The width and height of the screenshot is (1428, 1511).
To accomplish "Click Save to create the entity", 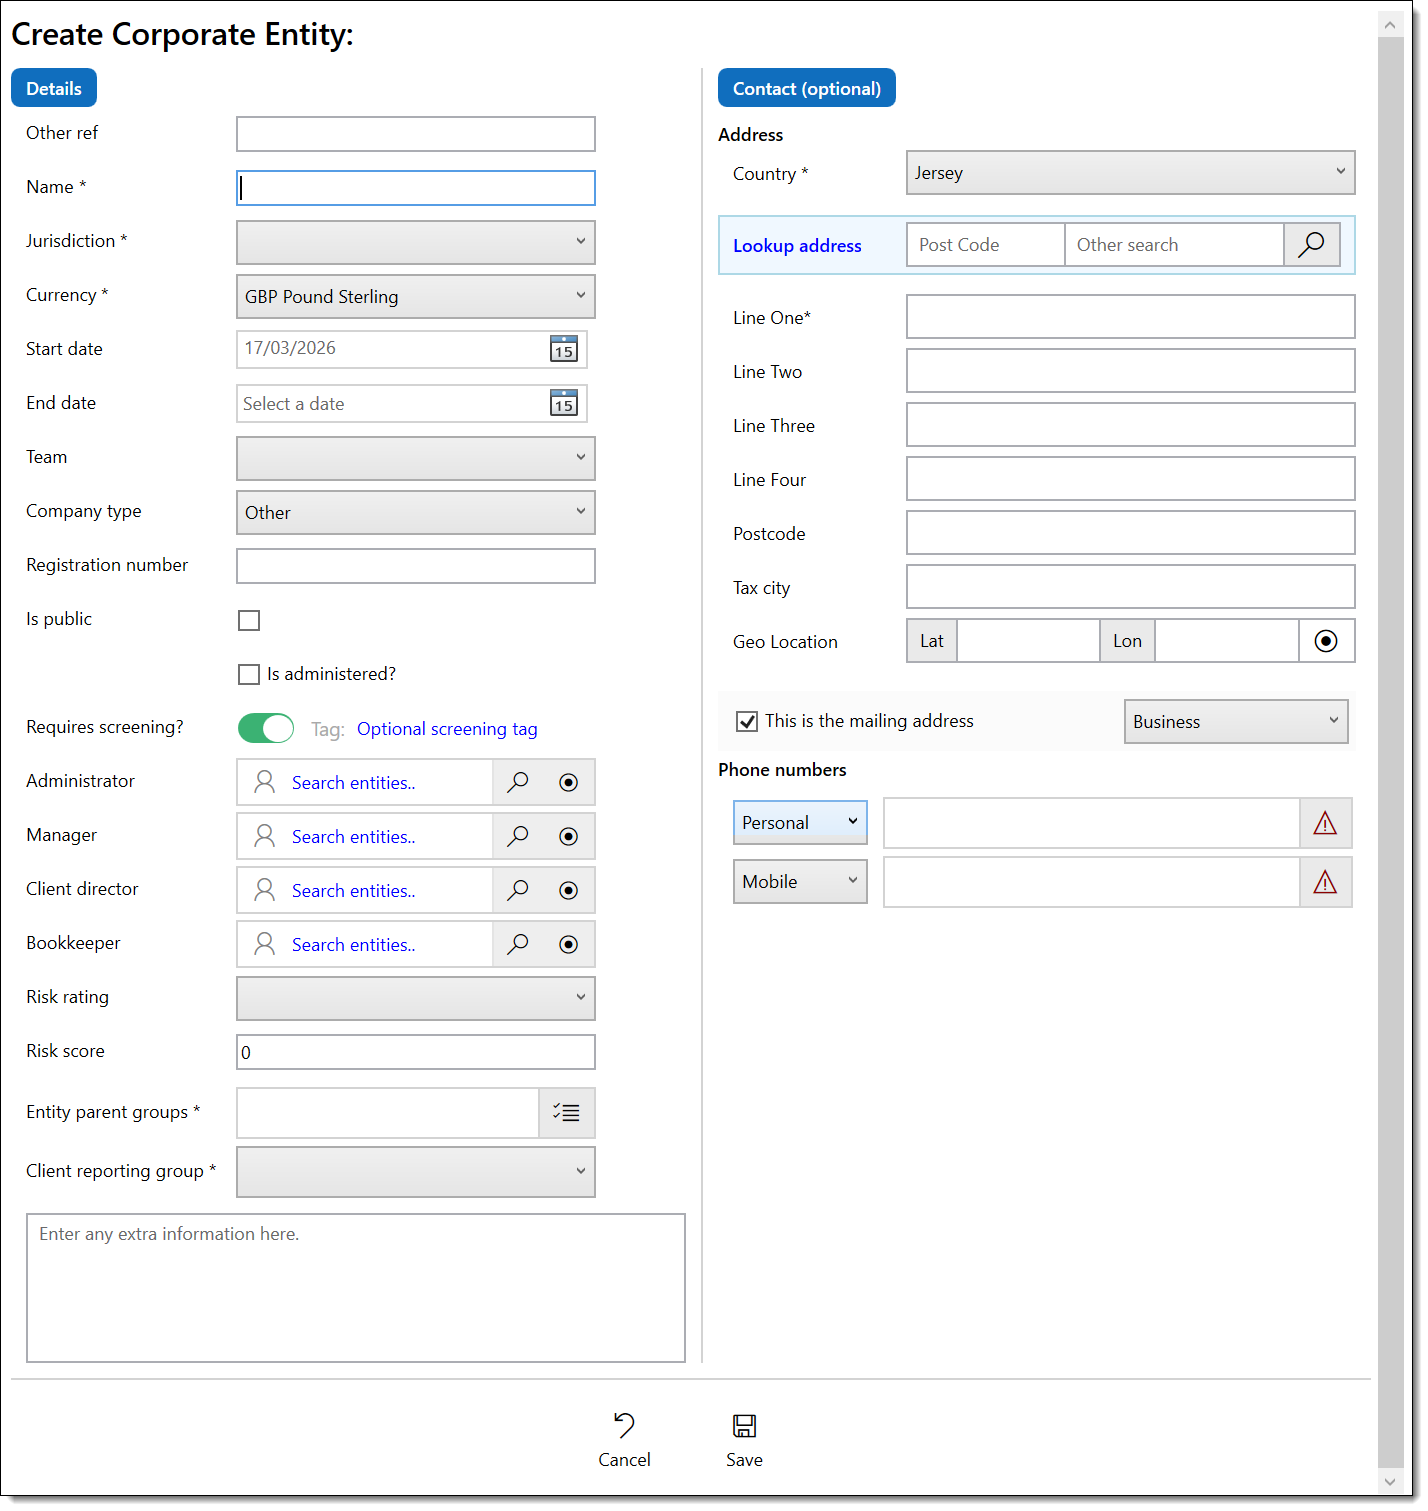I will [x=744, y=1440].
